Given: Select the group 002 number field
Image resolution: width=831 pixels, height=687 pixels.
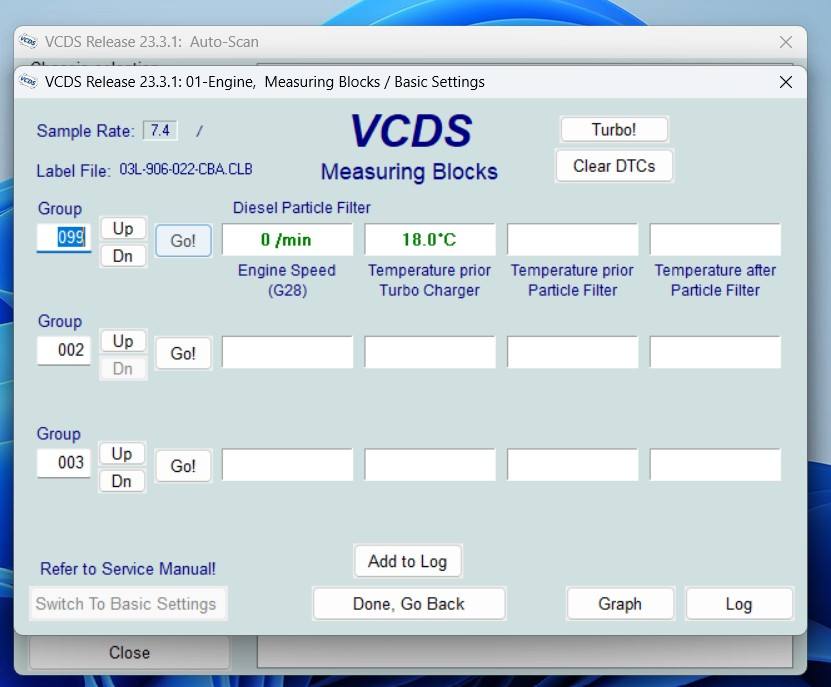Looking at the screenshot, I should click(64, 350).
